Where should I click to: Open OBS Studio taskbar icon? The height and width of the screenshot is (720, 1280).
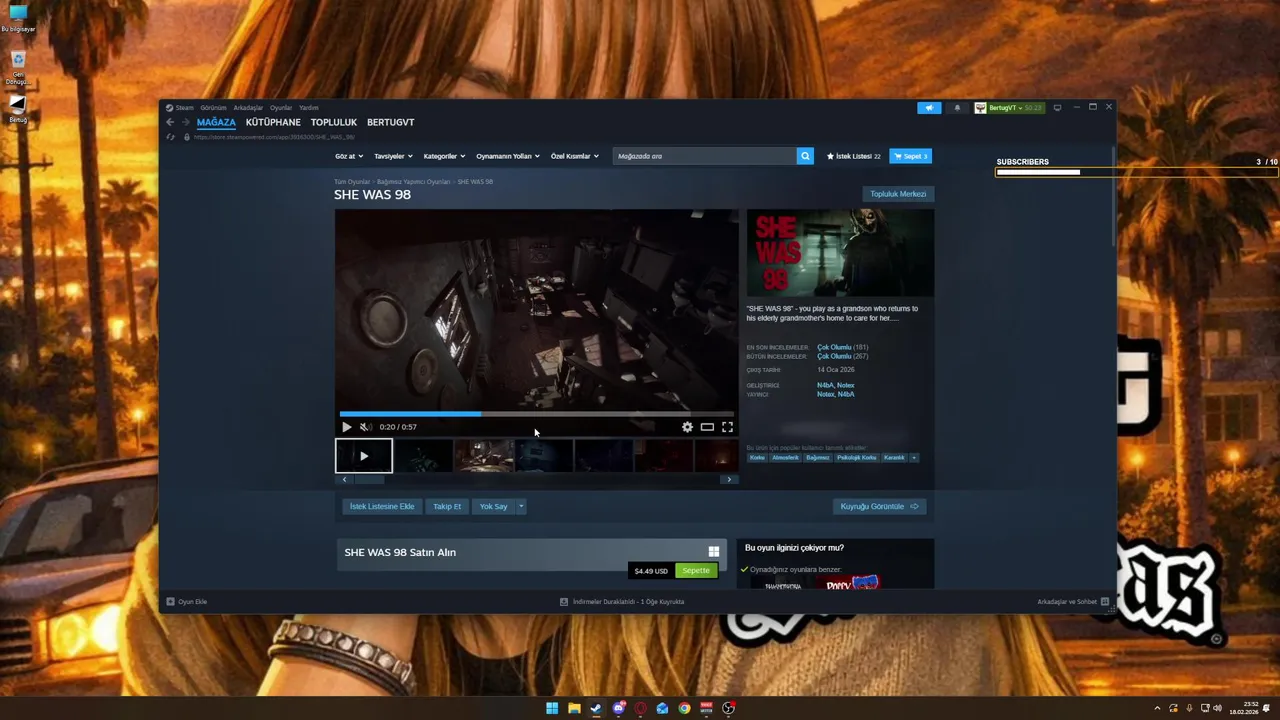click(728, 708)
